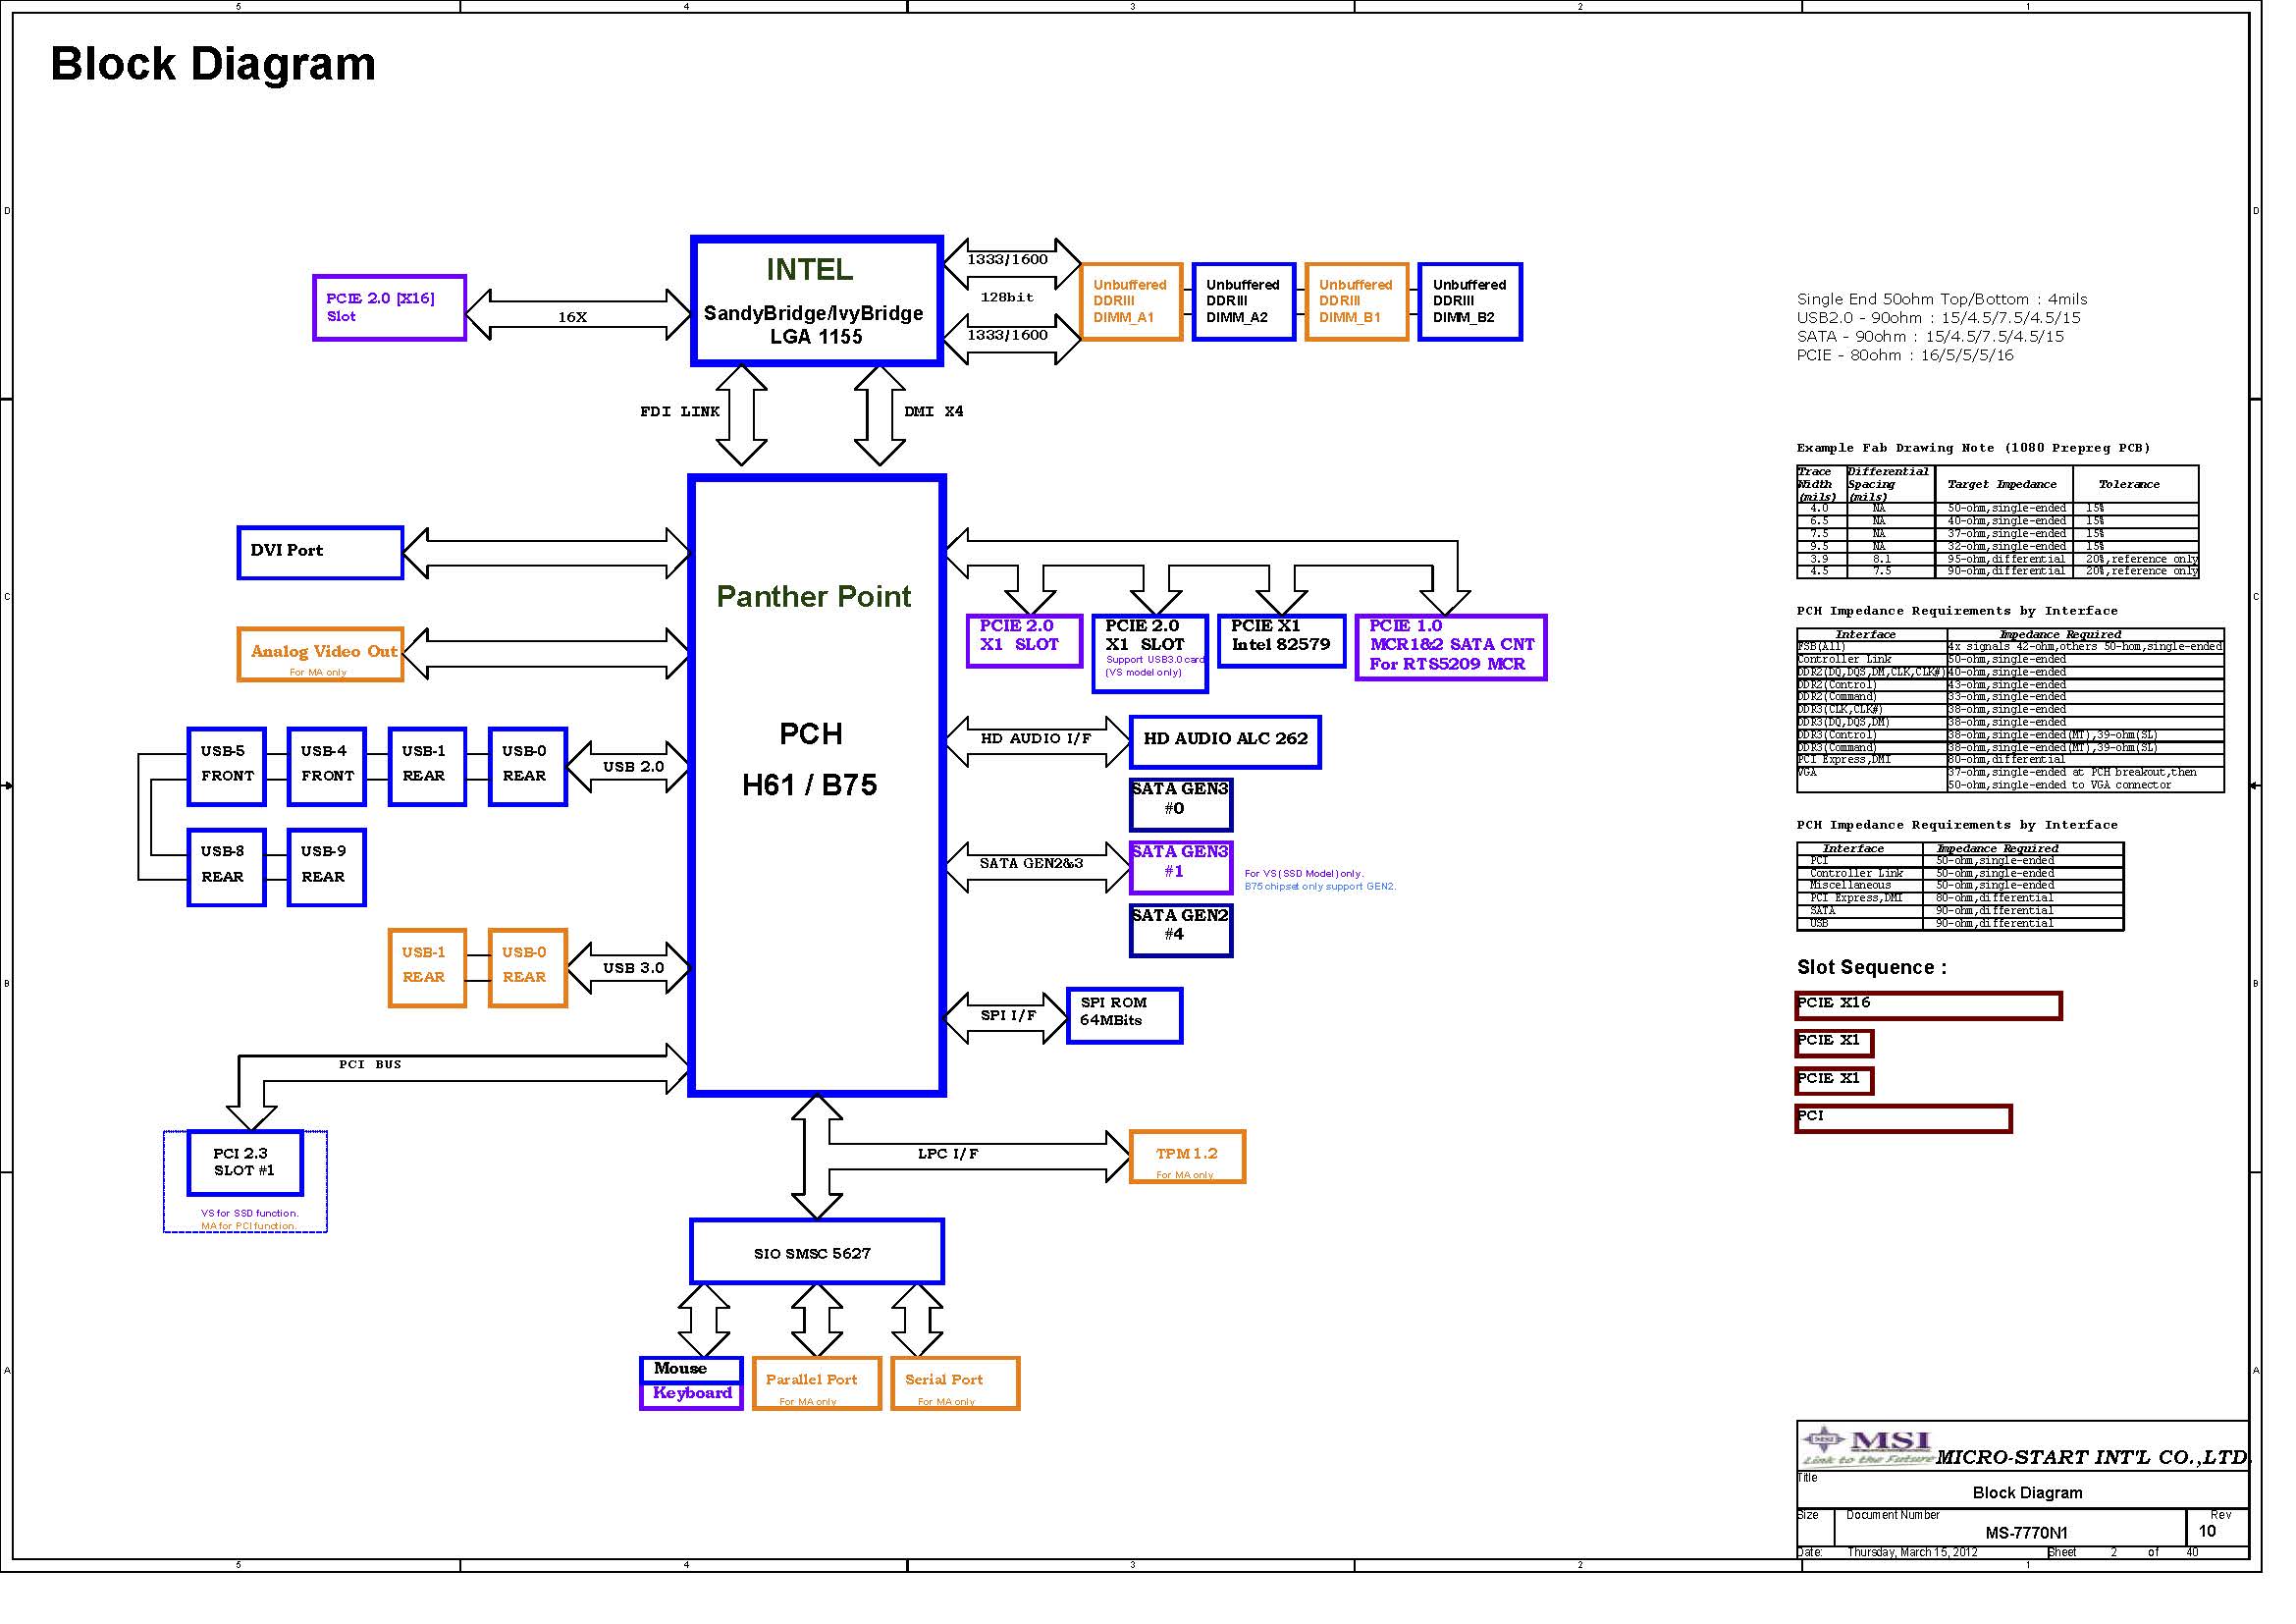Select the Unbuffered DDRIII DIMM_A2 block

(1244, 302)
